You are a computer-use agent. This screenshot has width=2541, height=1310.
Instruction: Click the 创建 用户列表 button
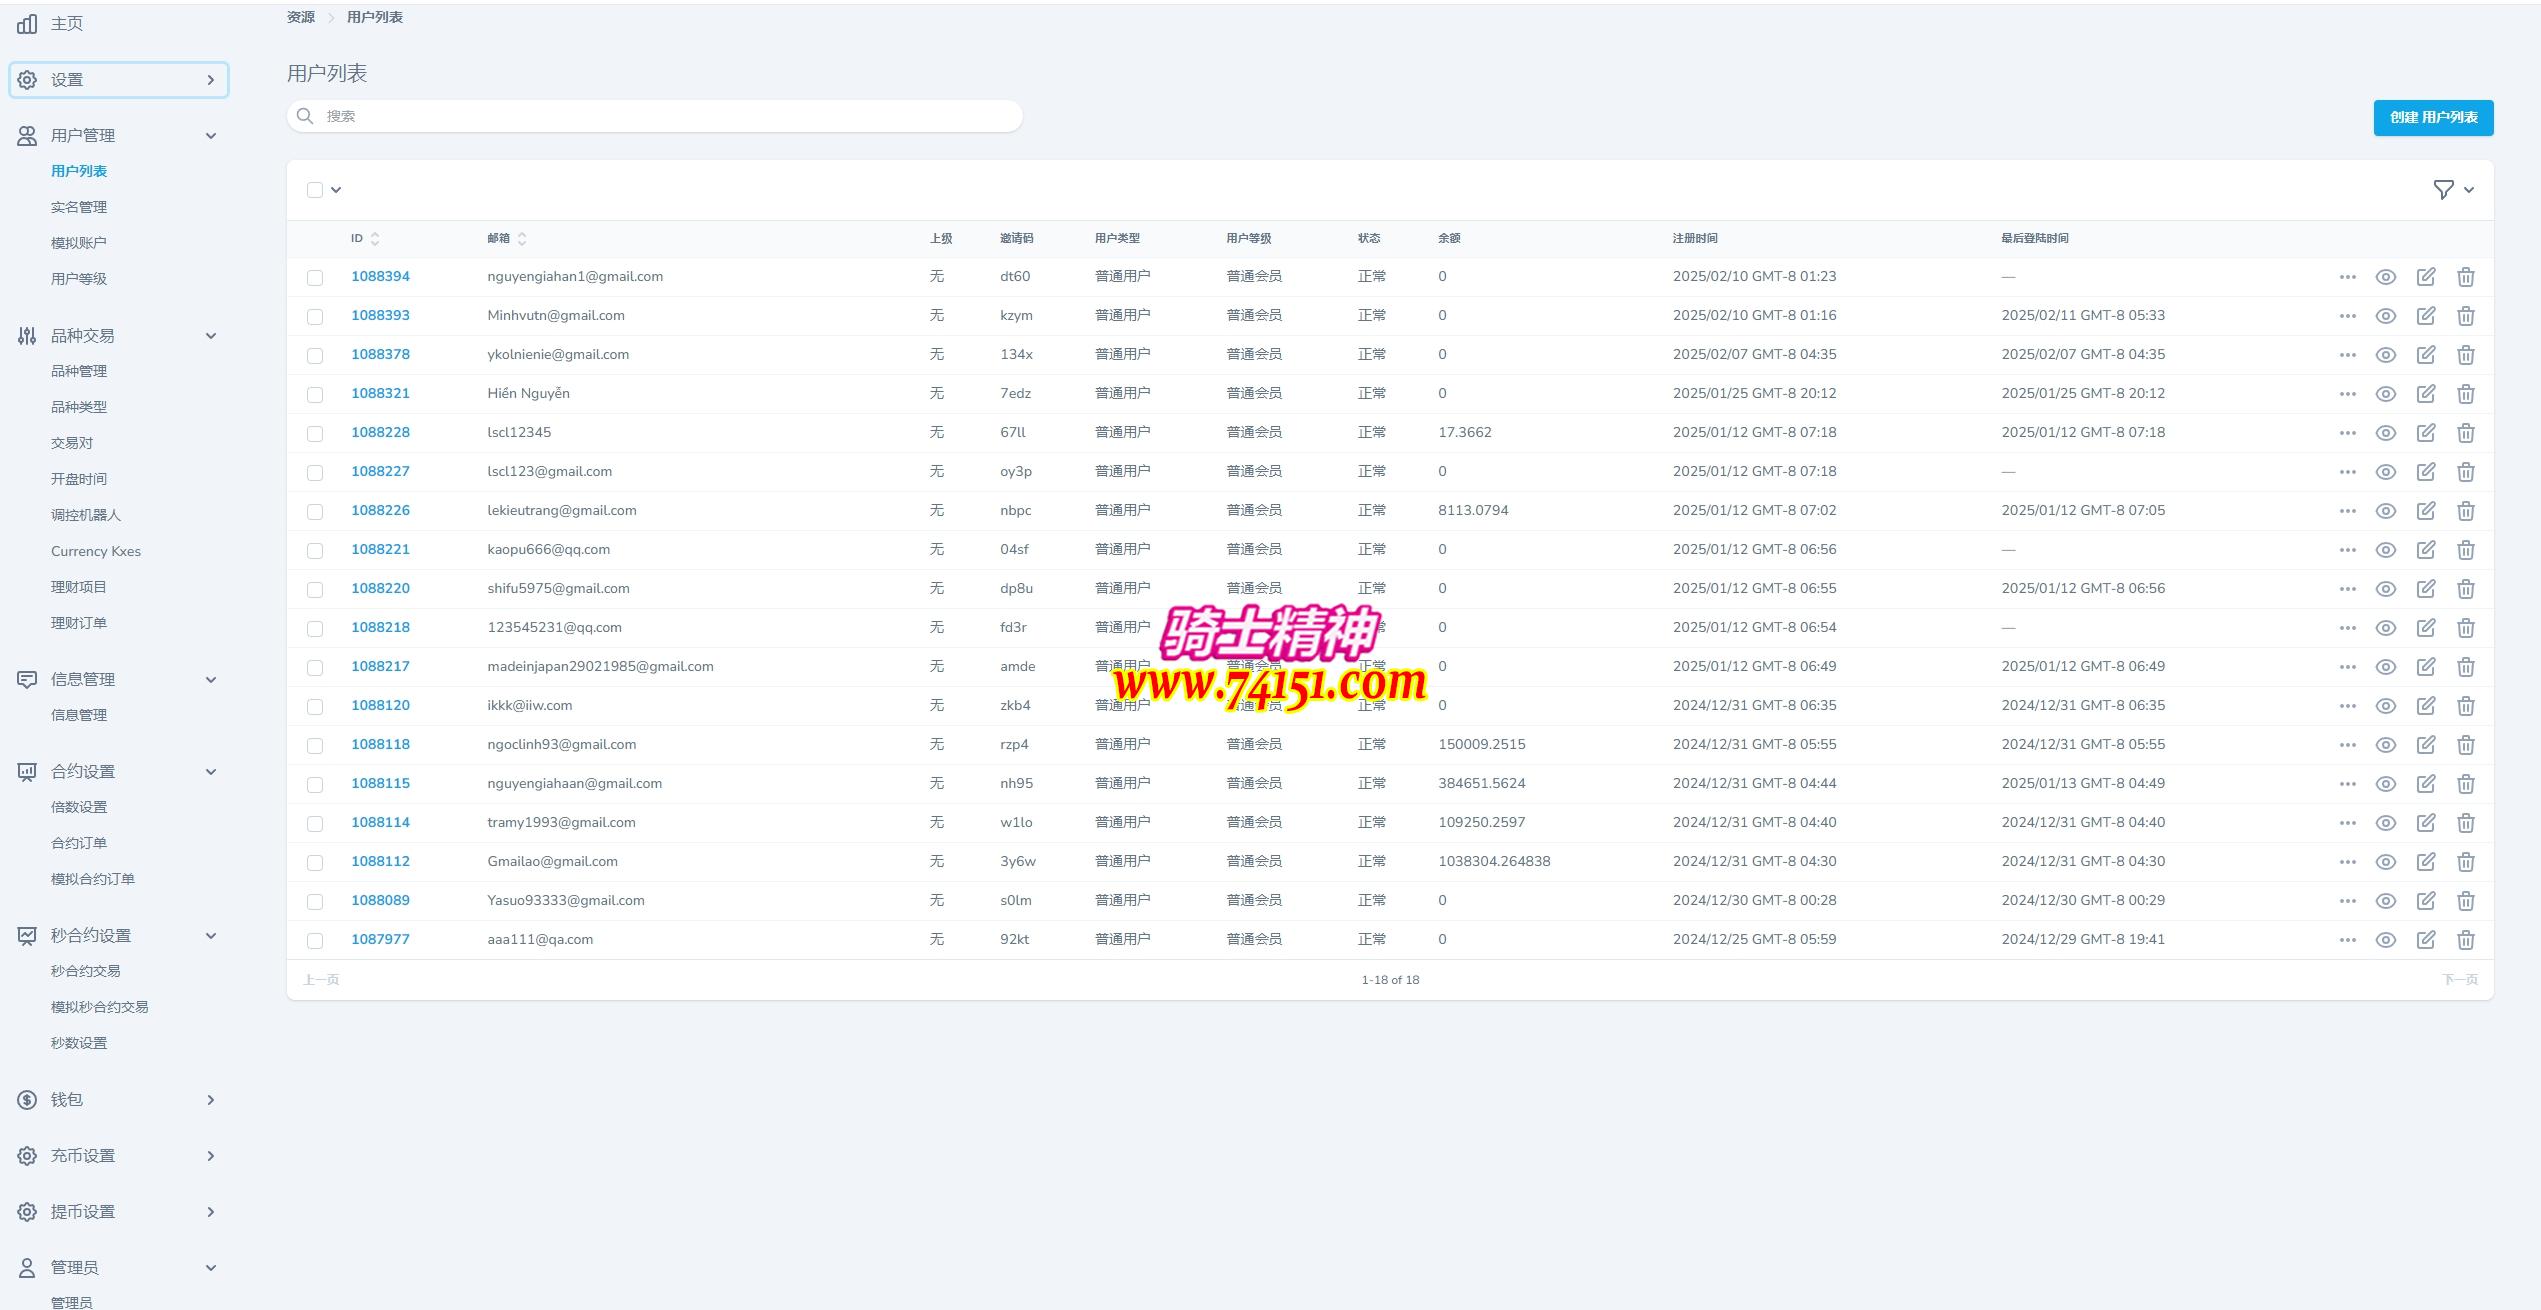[x=2432, y=117]
